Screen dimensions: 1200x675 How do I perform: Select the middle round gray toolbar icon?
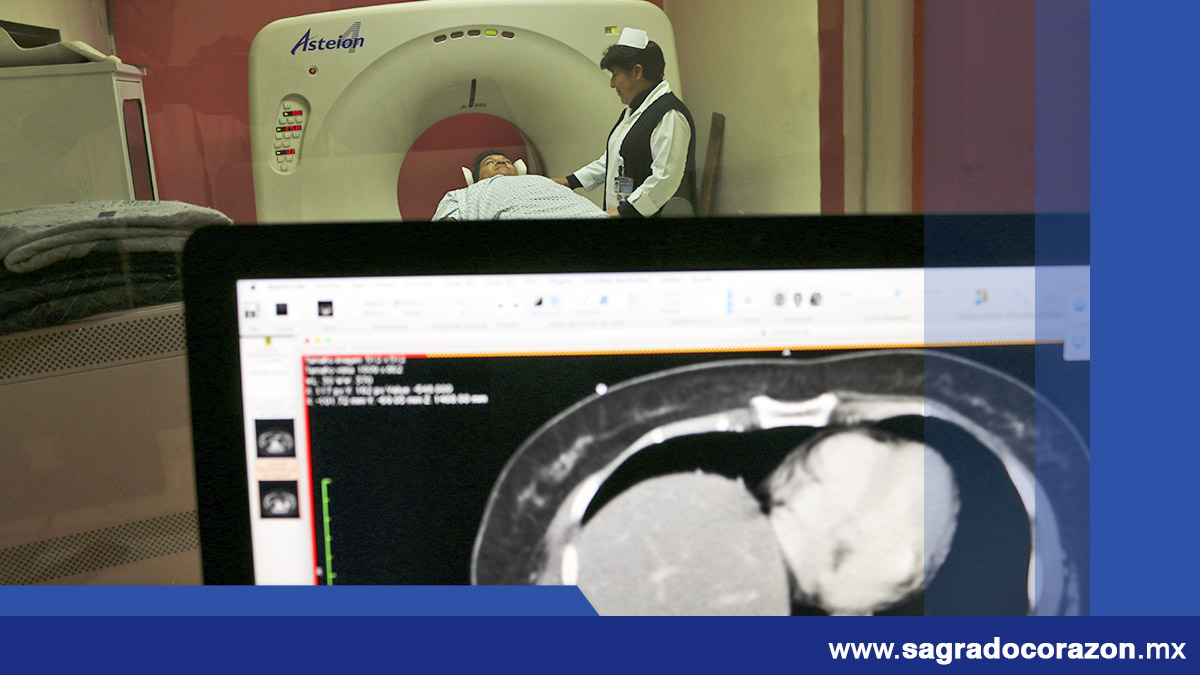coord(797,299)
